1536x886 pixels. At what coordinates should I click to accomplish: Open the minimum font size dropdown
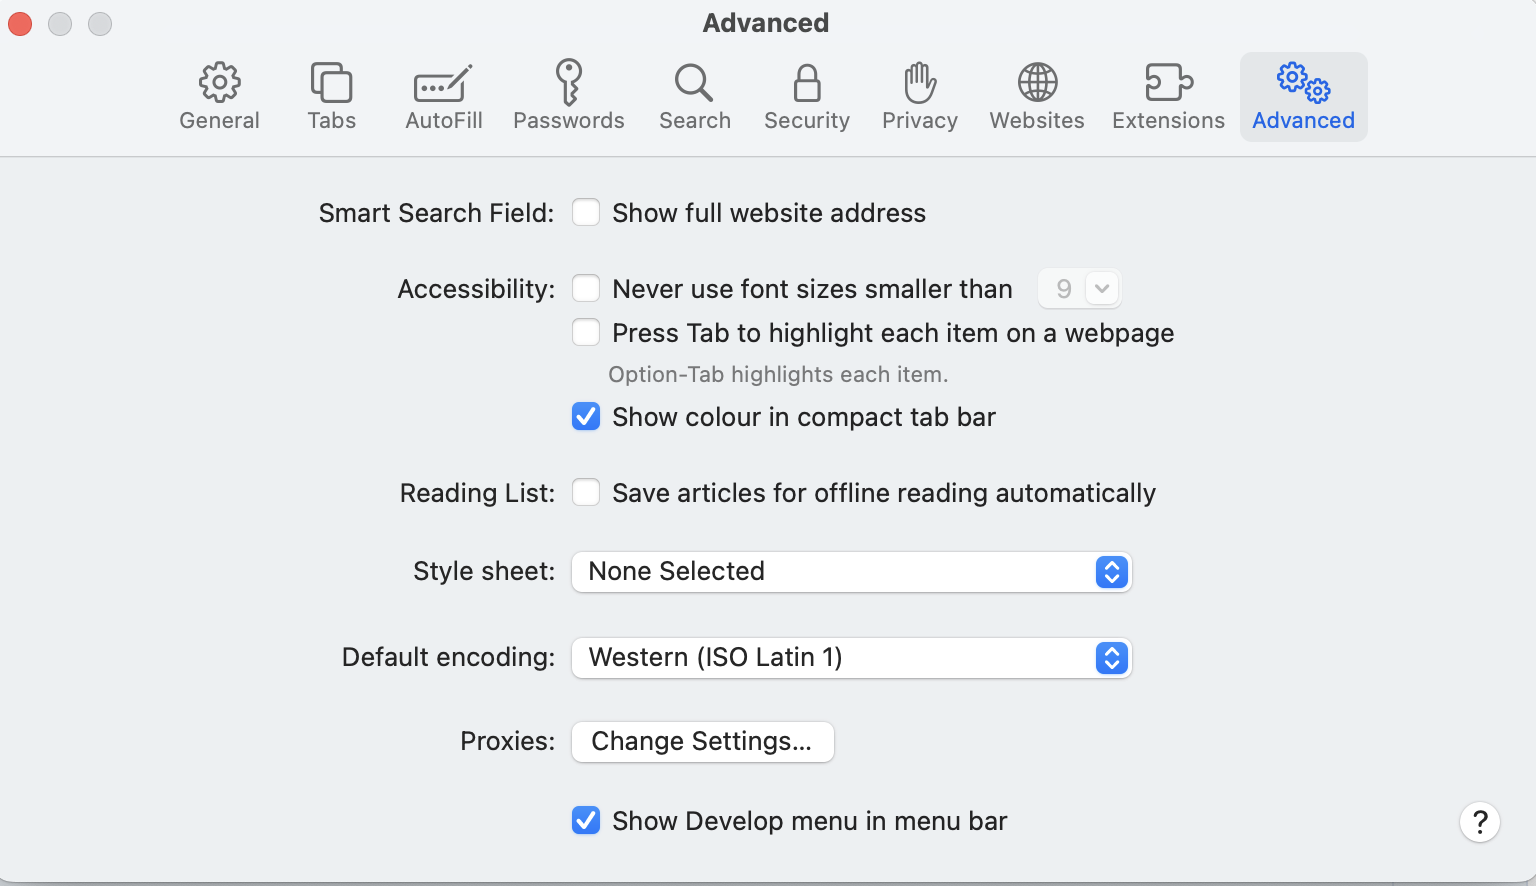coord(1079,288)
